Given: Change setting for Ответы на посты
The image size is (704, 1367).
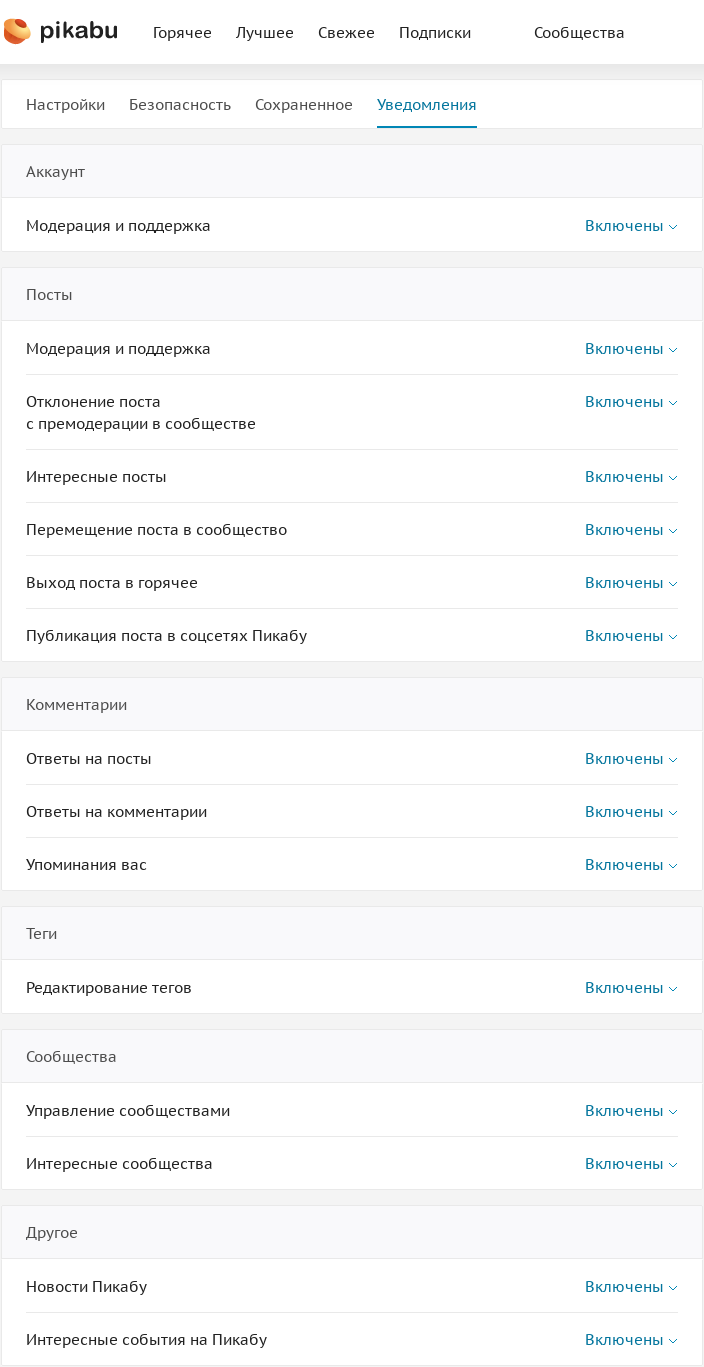Looking at the screenshot, I should coord(630,759).
